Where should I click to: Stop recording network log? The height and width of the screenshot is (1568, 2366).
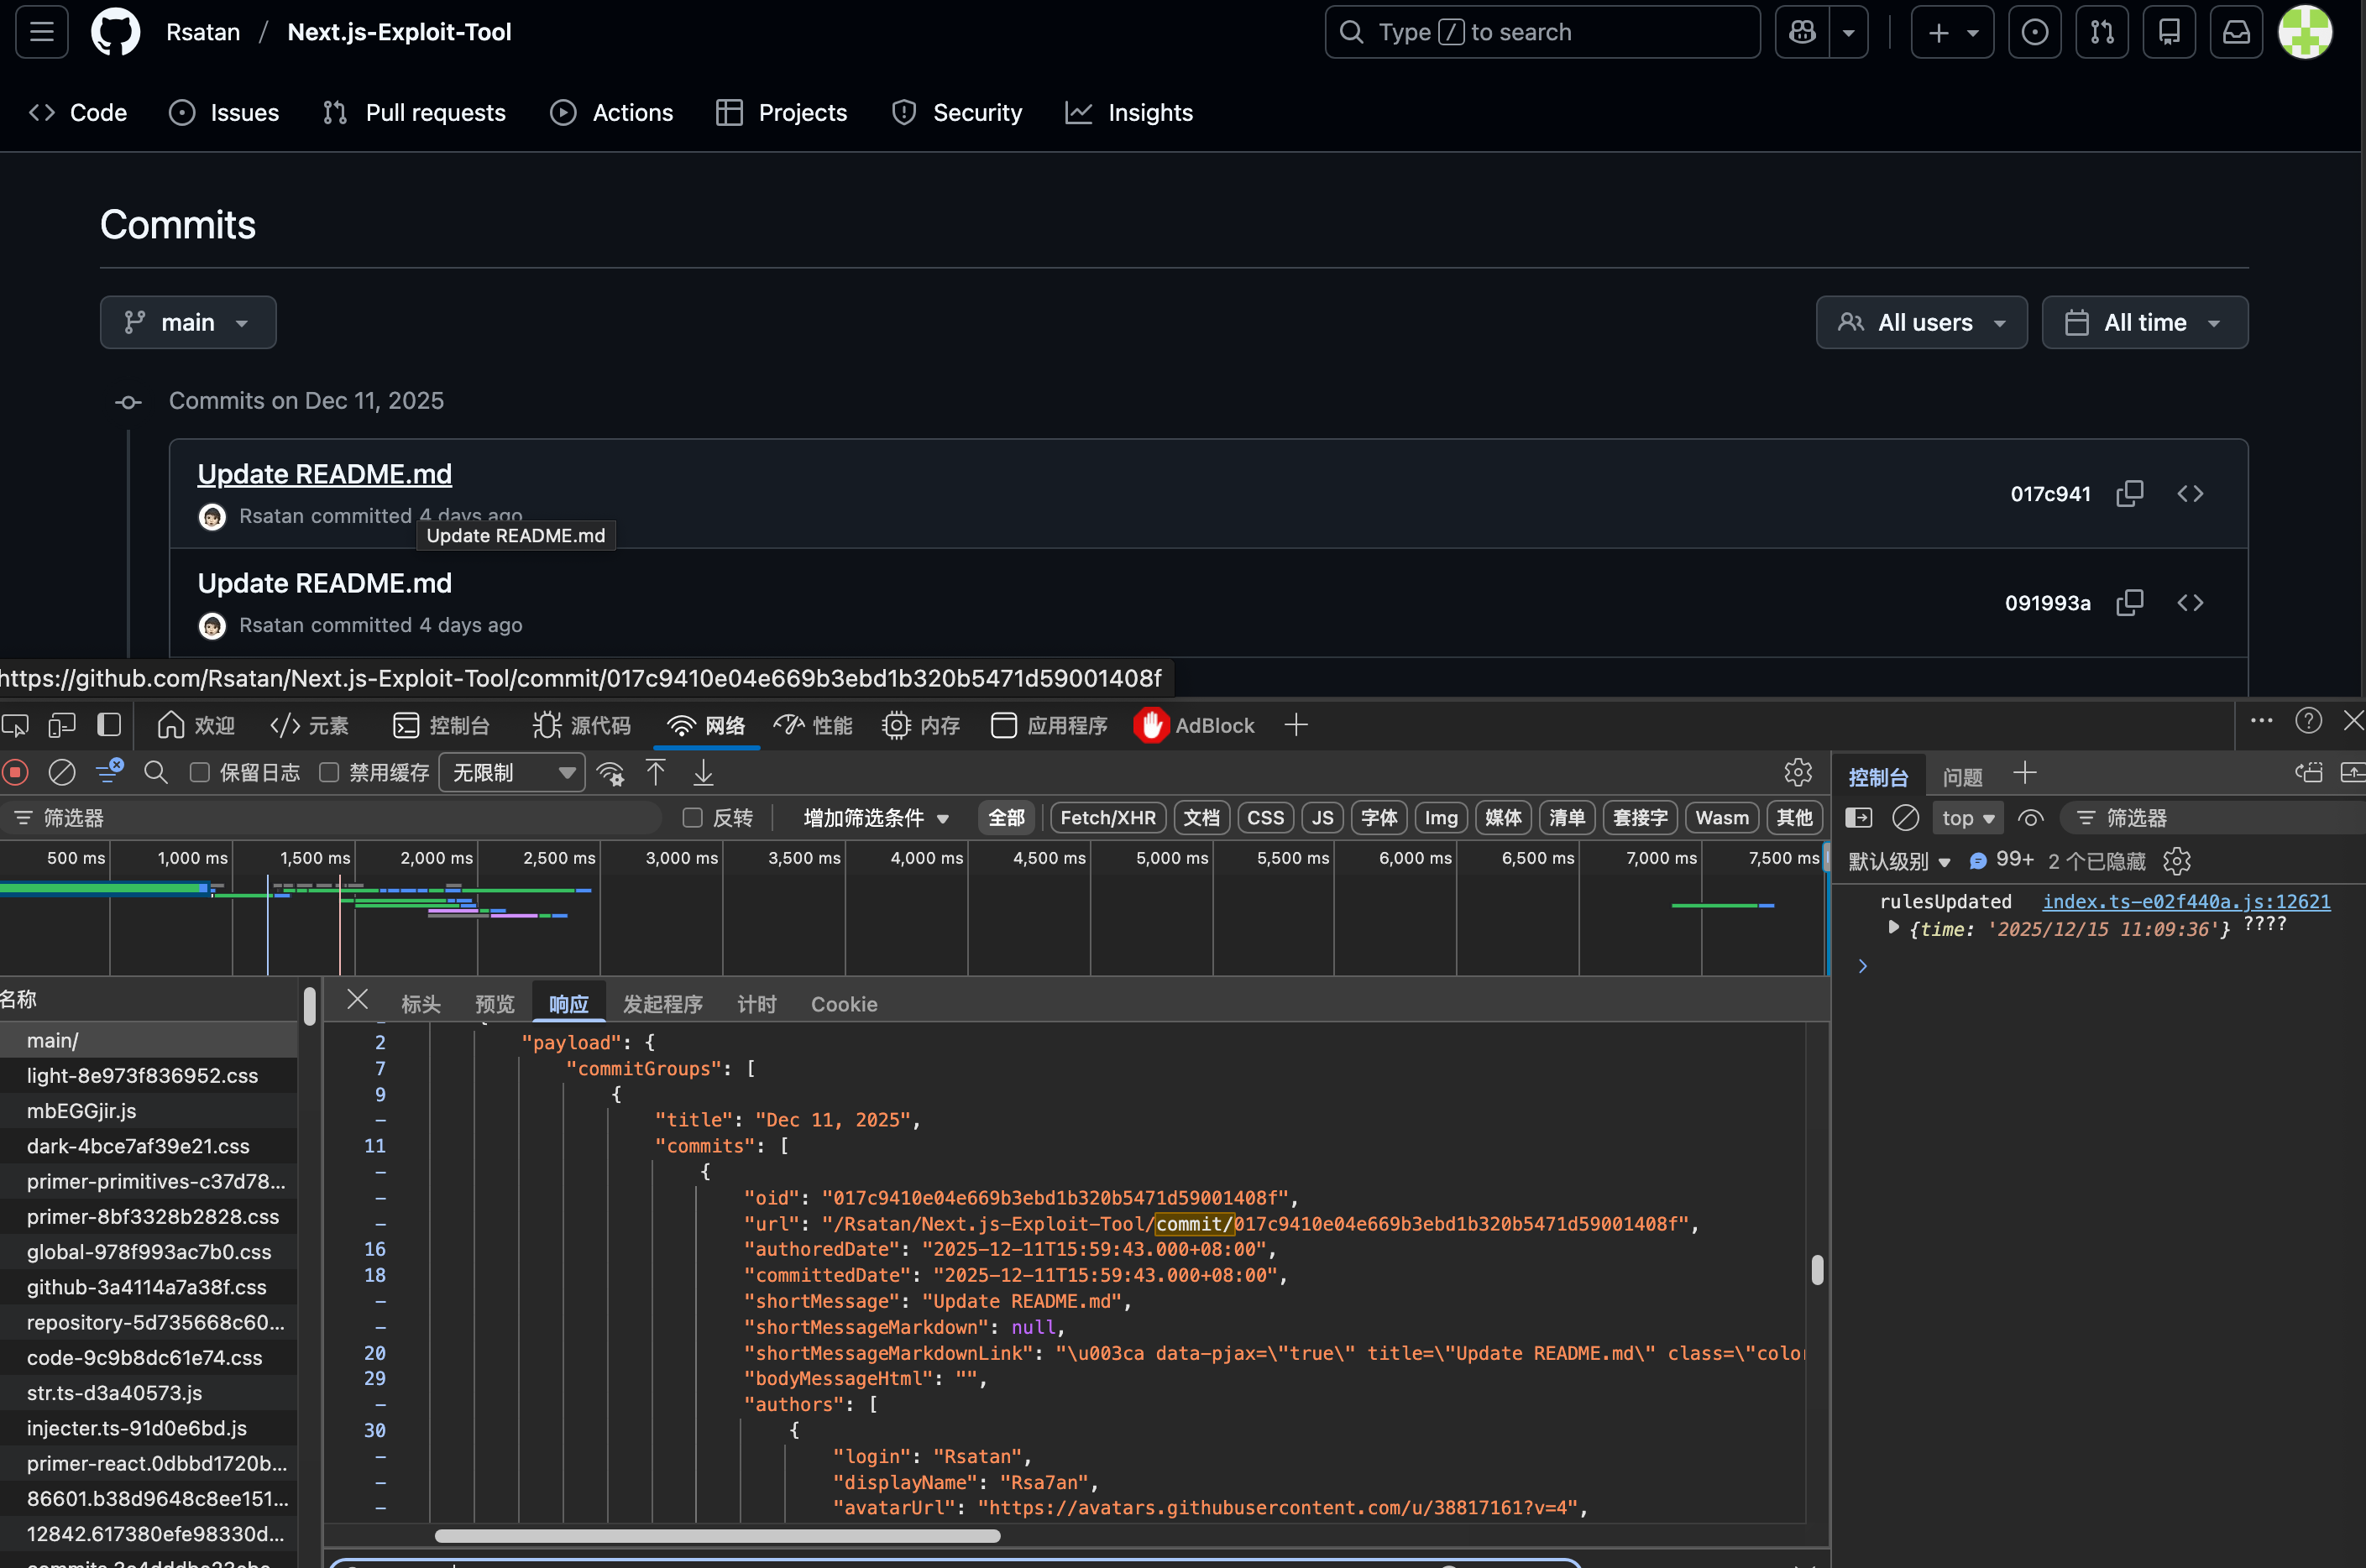click(15, 772)
